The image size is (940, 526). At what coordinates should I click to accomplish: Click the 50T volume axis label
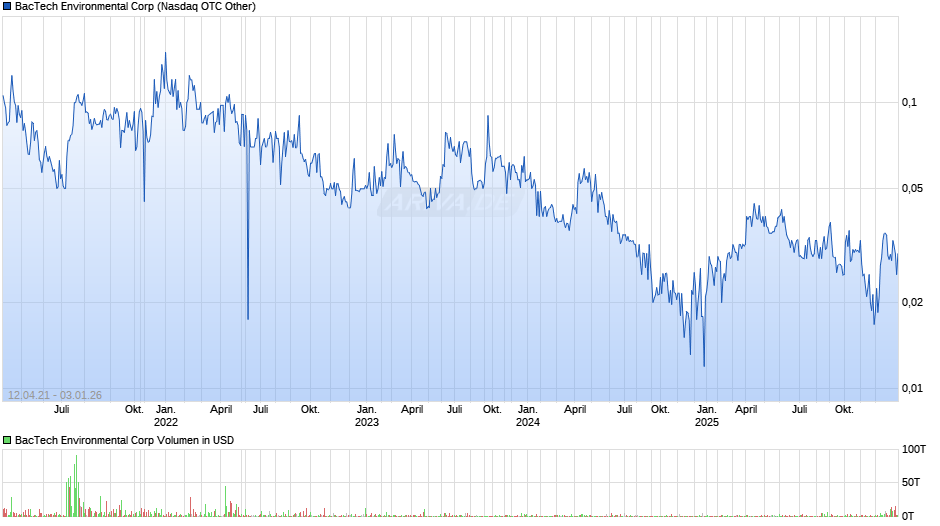click(x=911, y=483)
